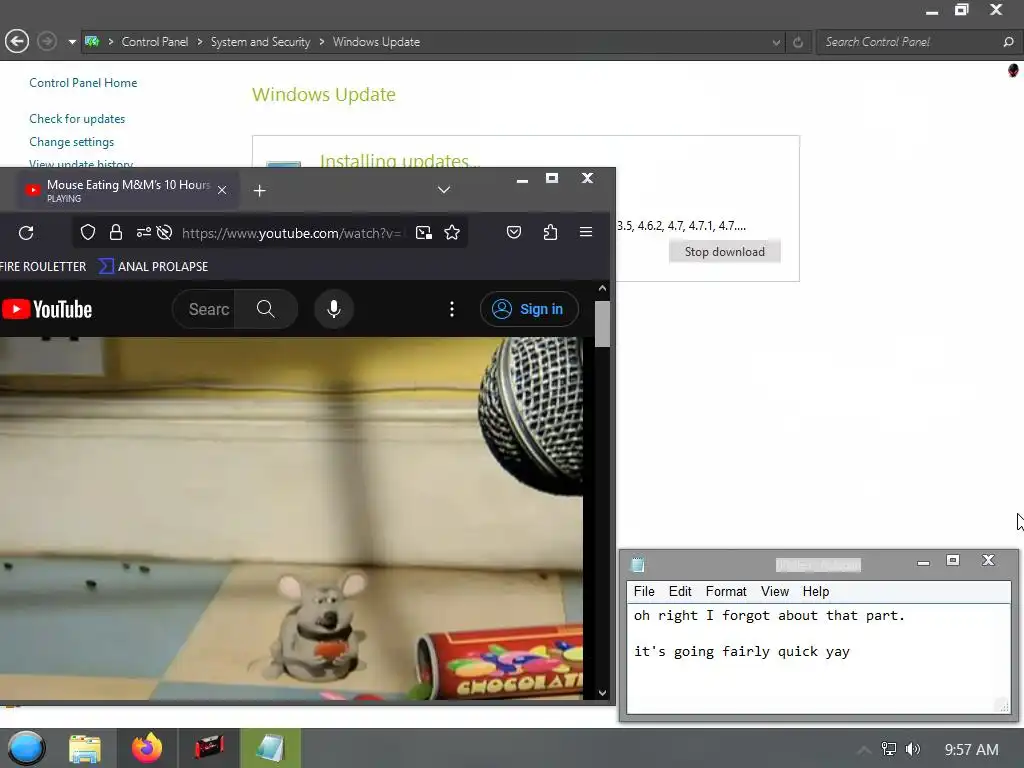Click the 9:57 AM clock

pos(972,750)
